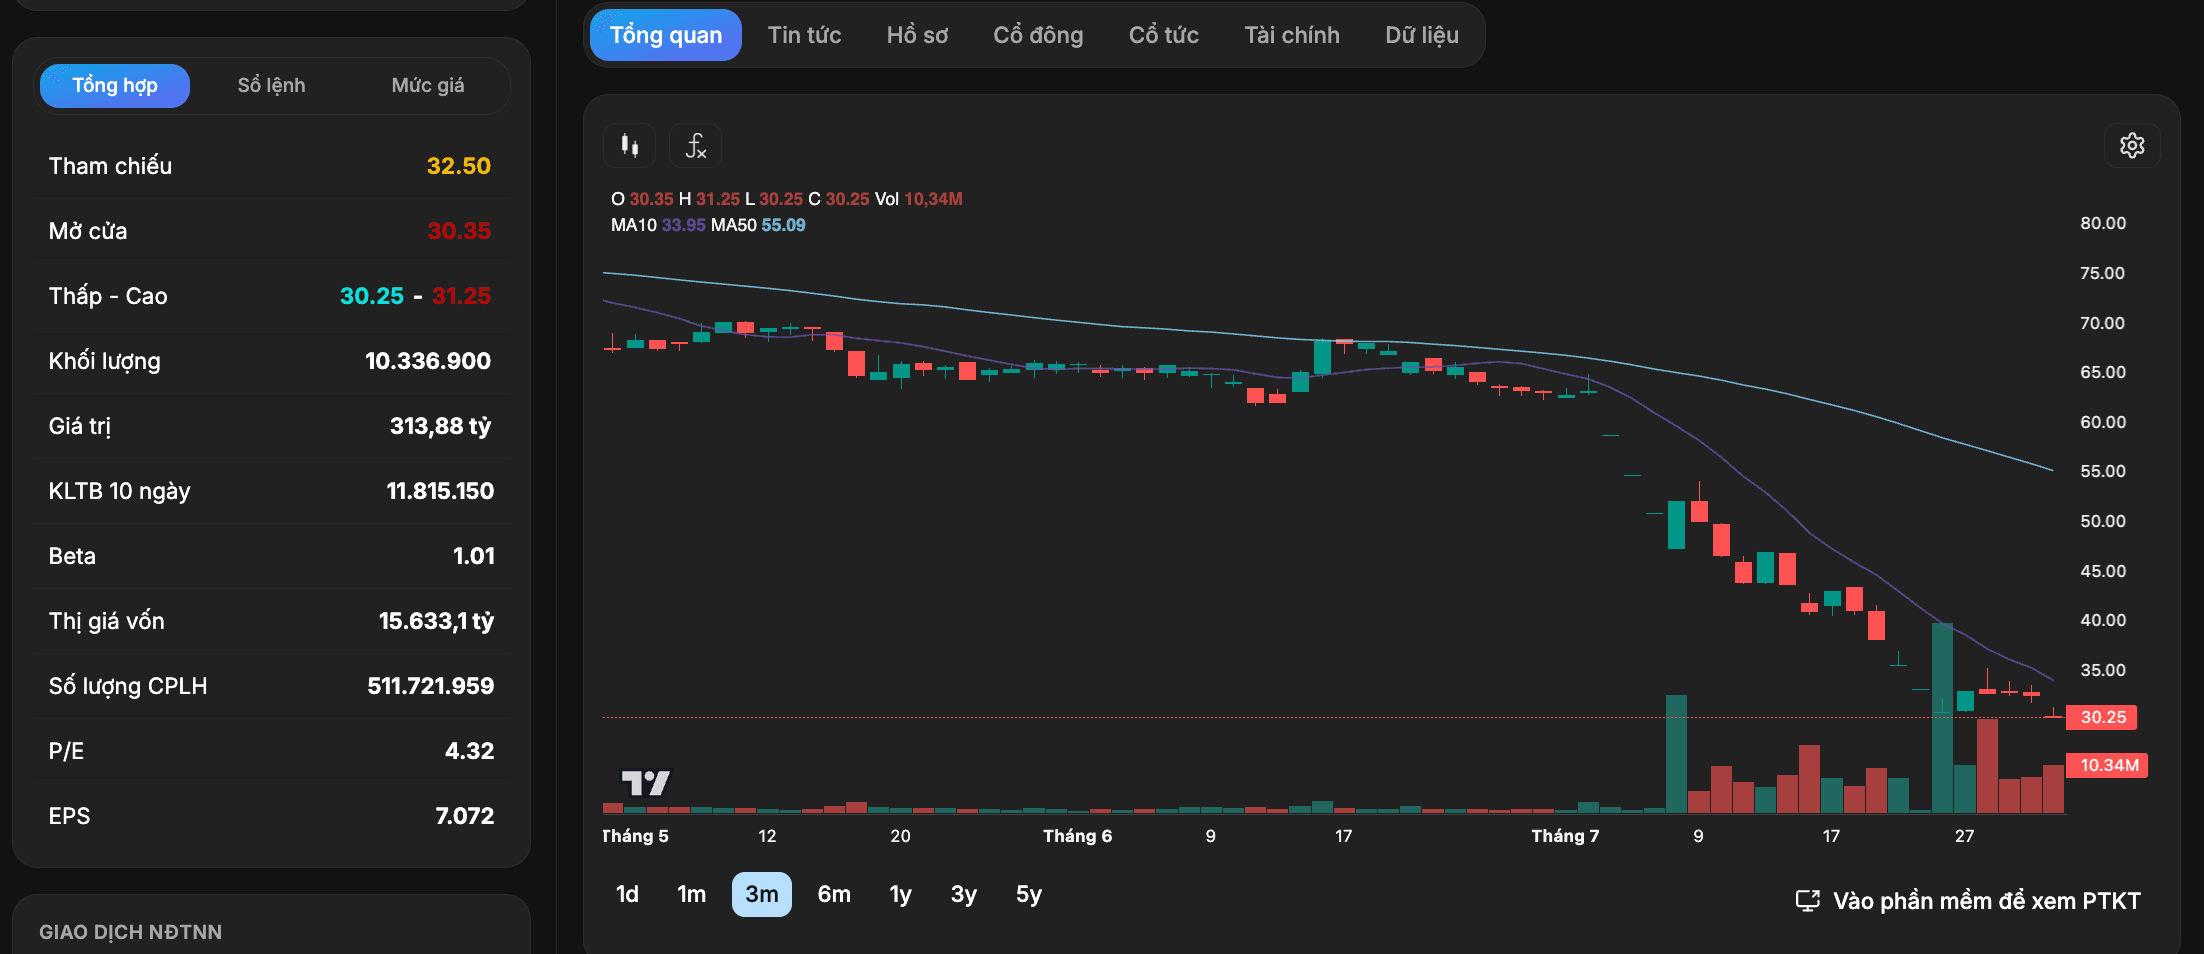The width and height of the screenshot is (2204, 954).
Task: Switch to the Sổ lệnh tab
Action: click(x=271, y=86)
